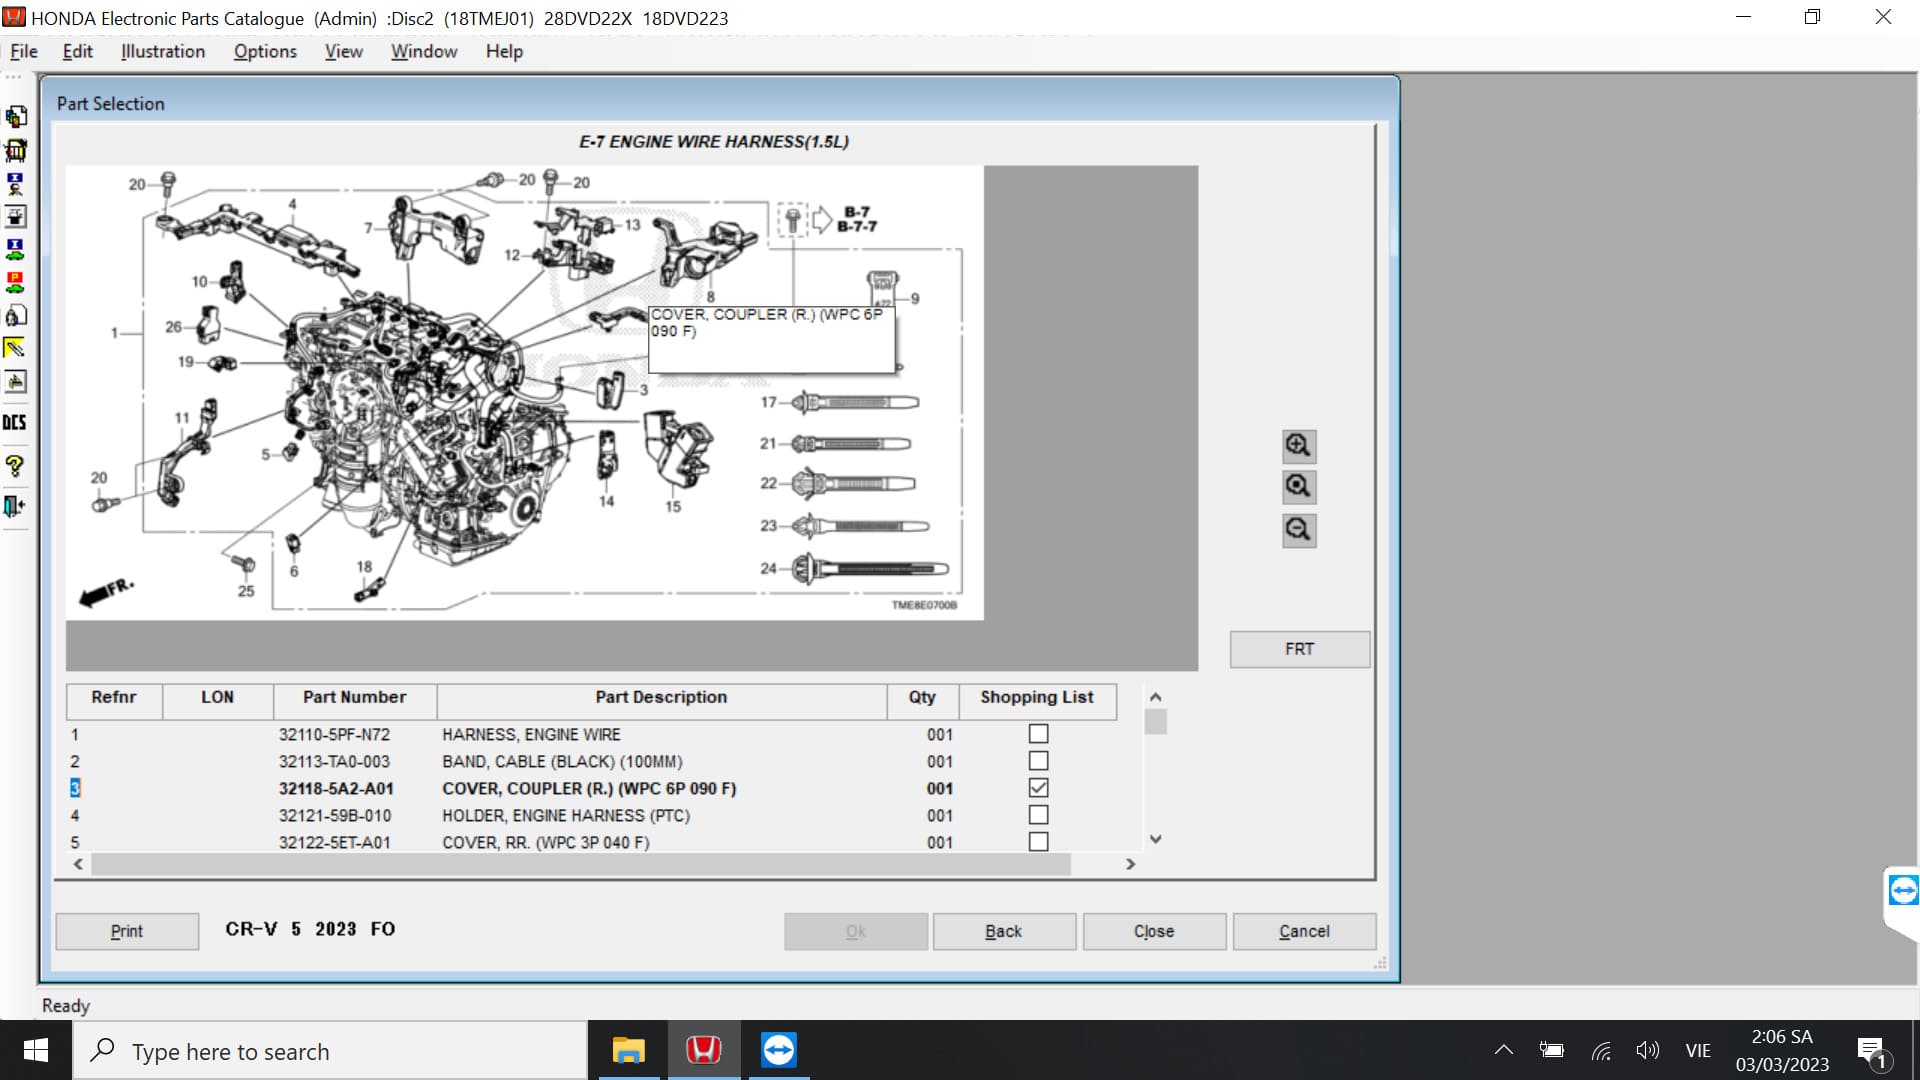Image resolution: width=1920 pixels, height=1080 pixels.
Task: Open the Edit menu
Action: [x=77, y=51]
